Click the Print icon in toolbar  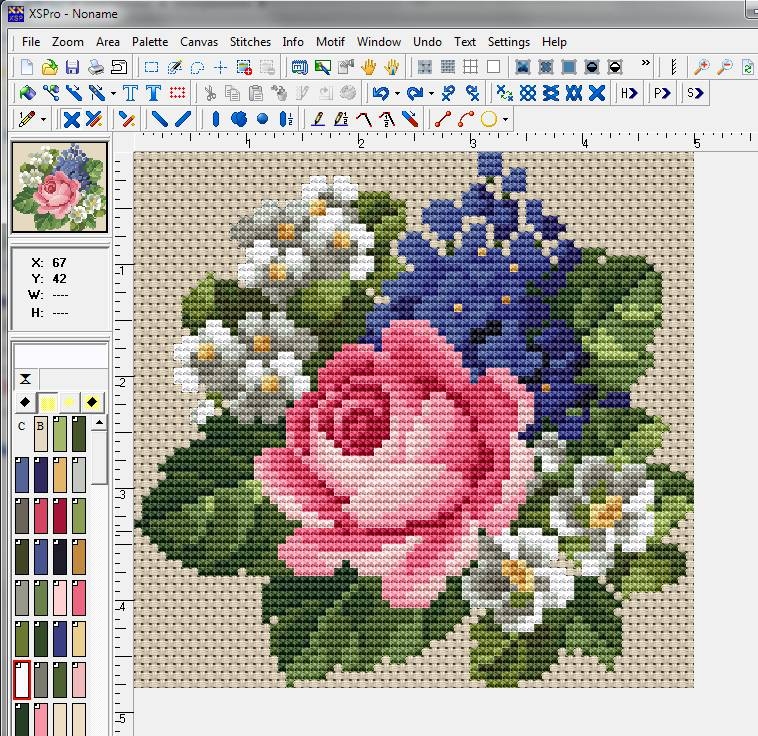coord(96,67)
